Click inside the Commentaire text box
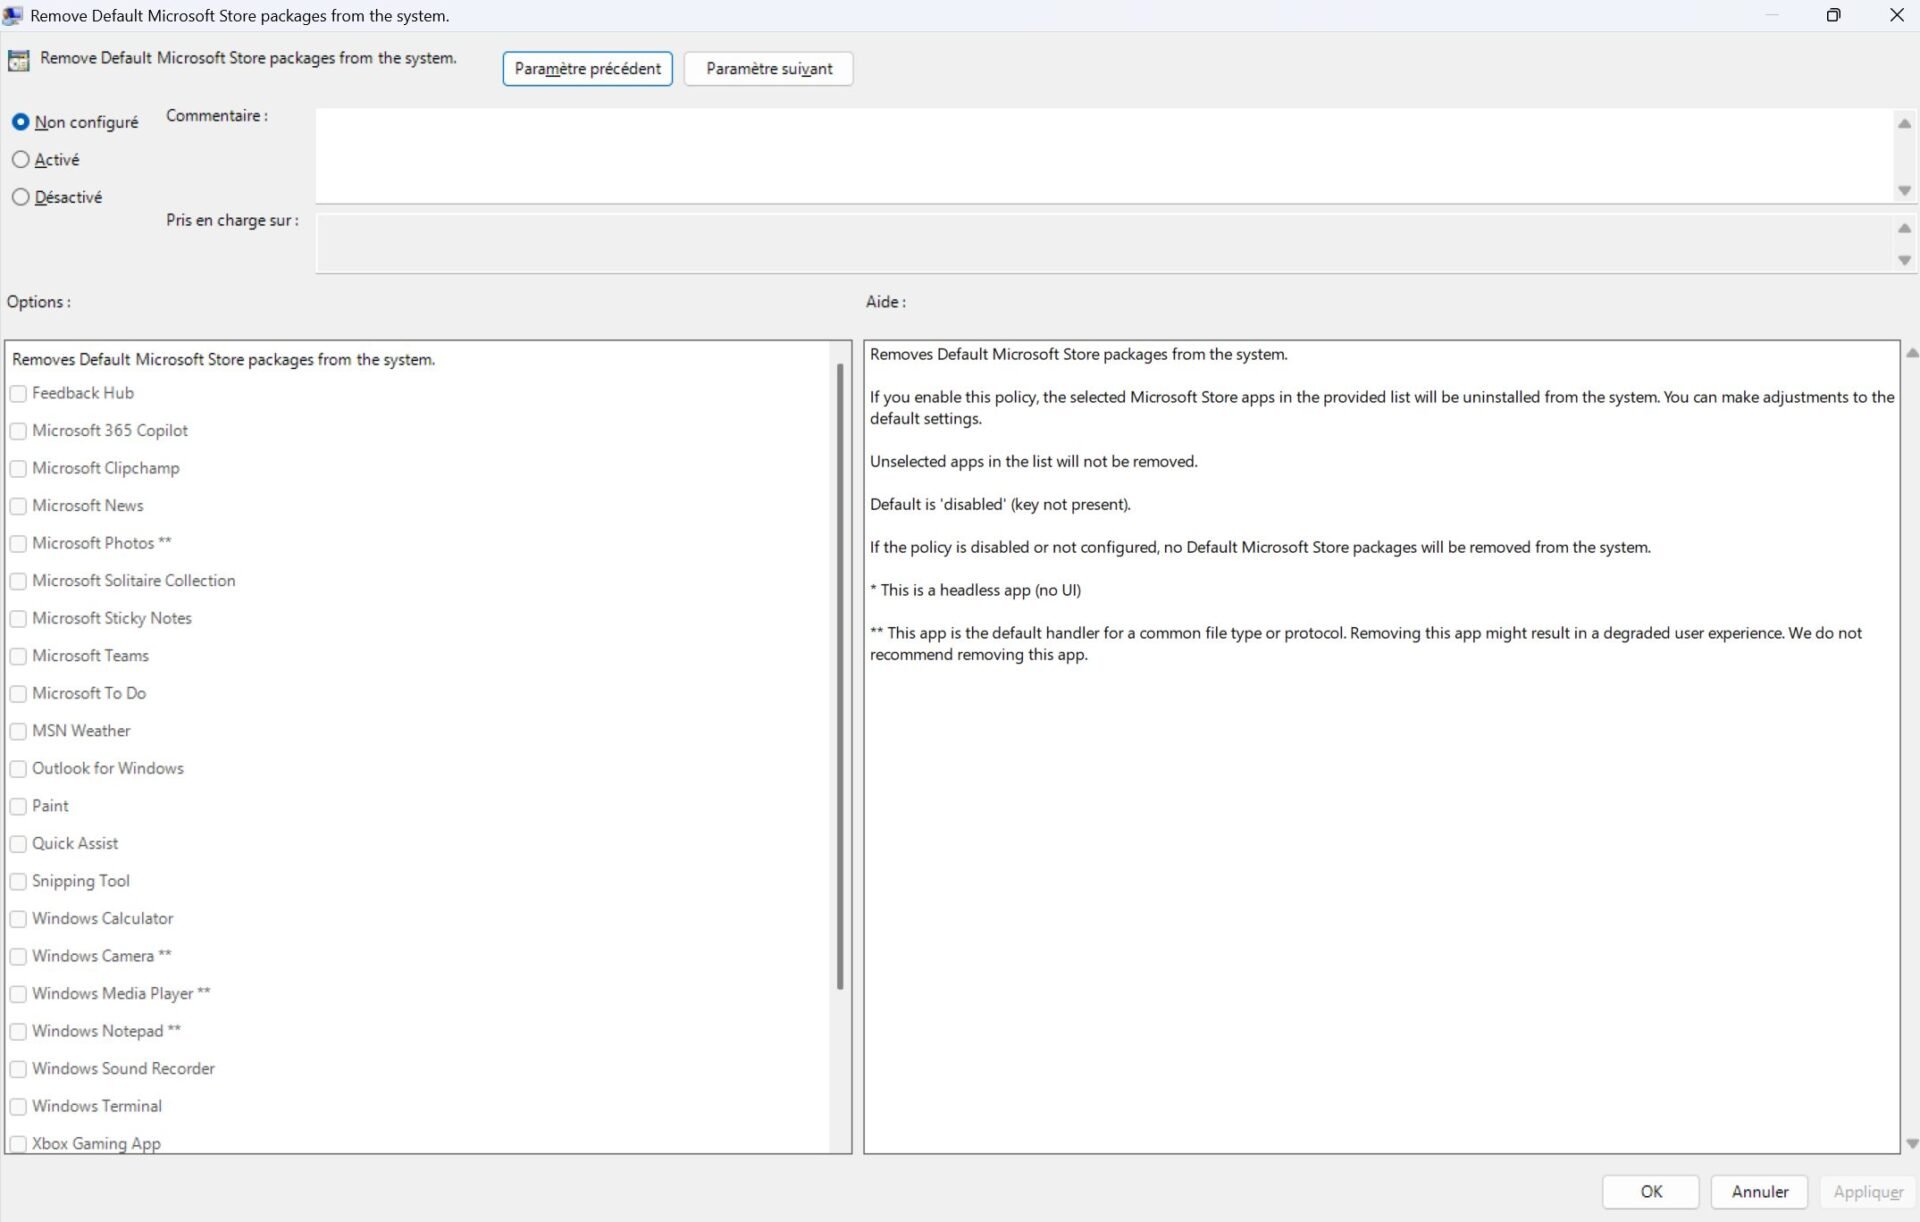This screenshot has width=1920, height=1222. (x=1104, y=155)
